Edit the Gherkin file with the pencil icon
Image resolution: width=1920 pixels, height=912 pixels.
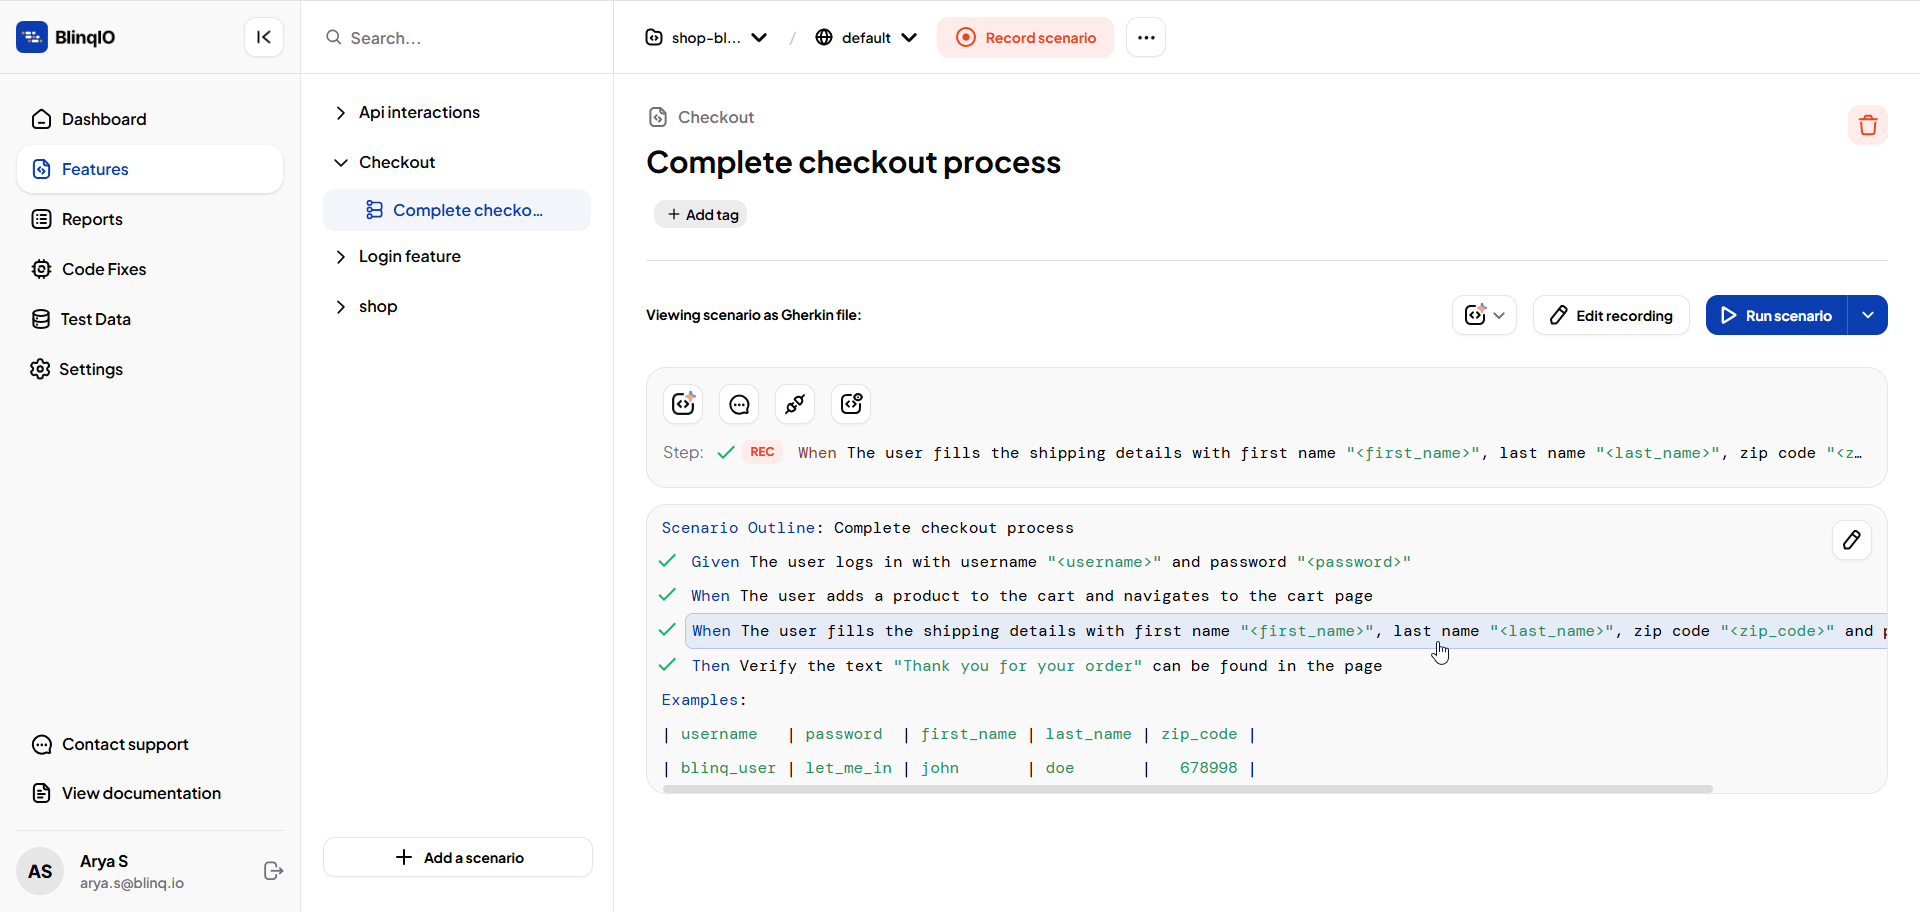click(x=1852, y=540)
